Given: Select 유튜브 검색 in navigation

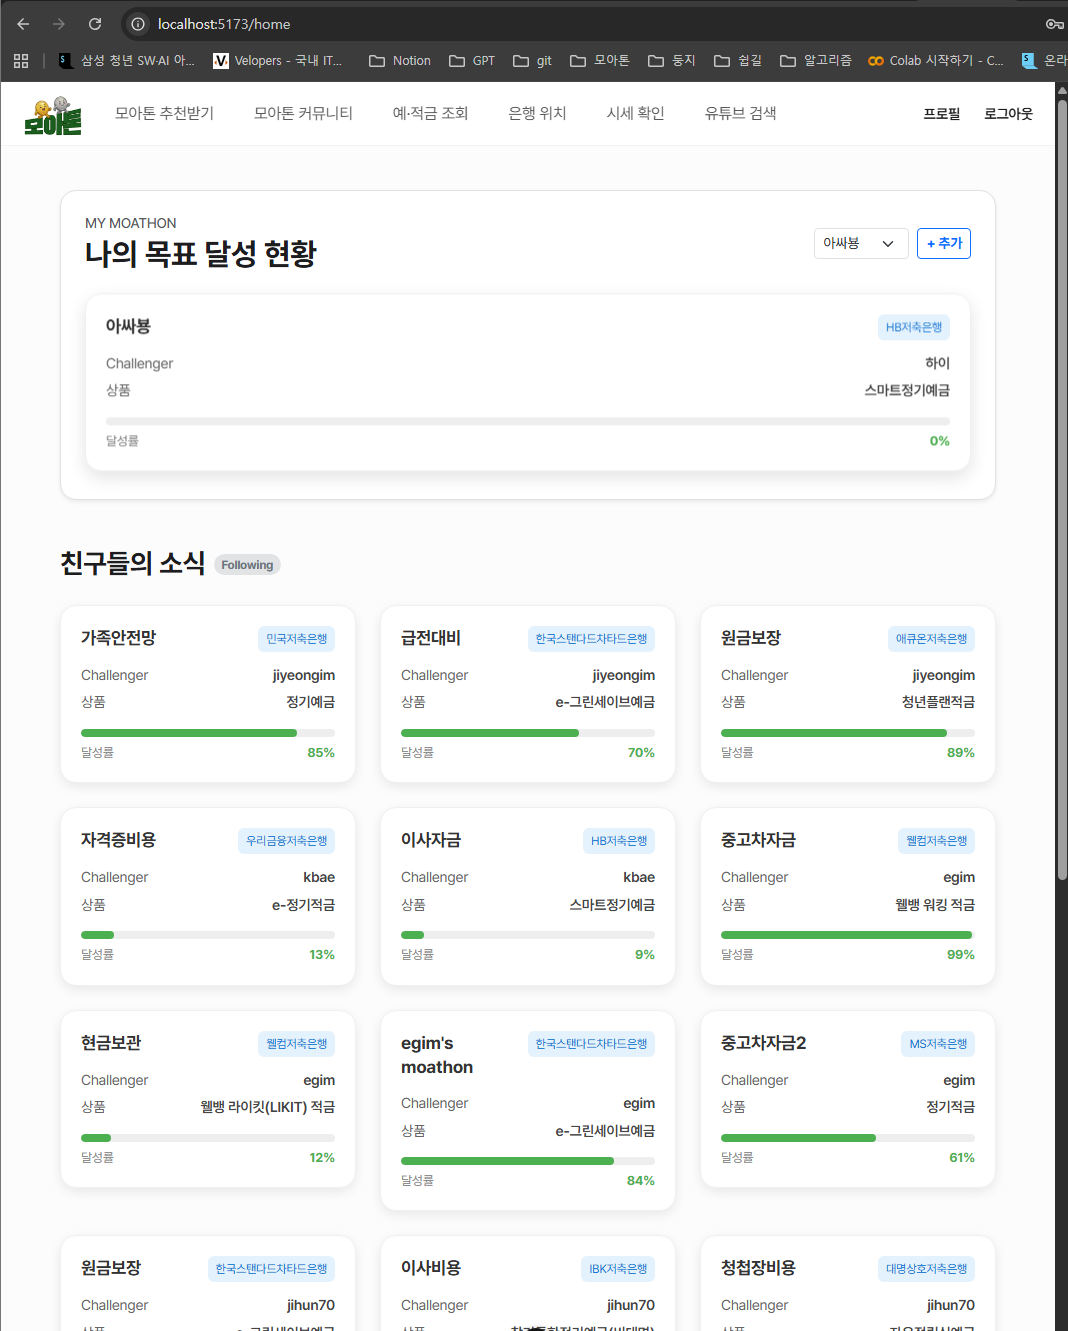Looking at the screenshot, I should [740, 113].
